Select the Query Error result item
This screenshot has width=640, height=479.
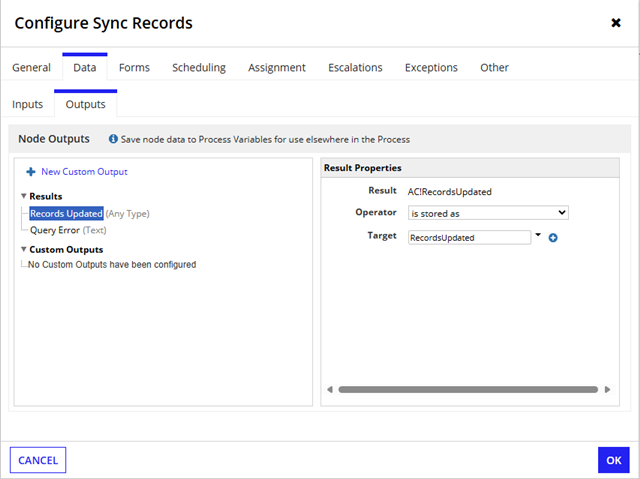[55, 230]
